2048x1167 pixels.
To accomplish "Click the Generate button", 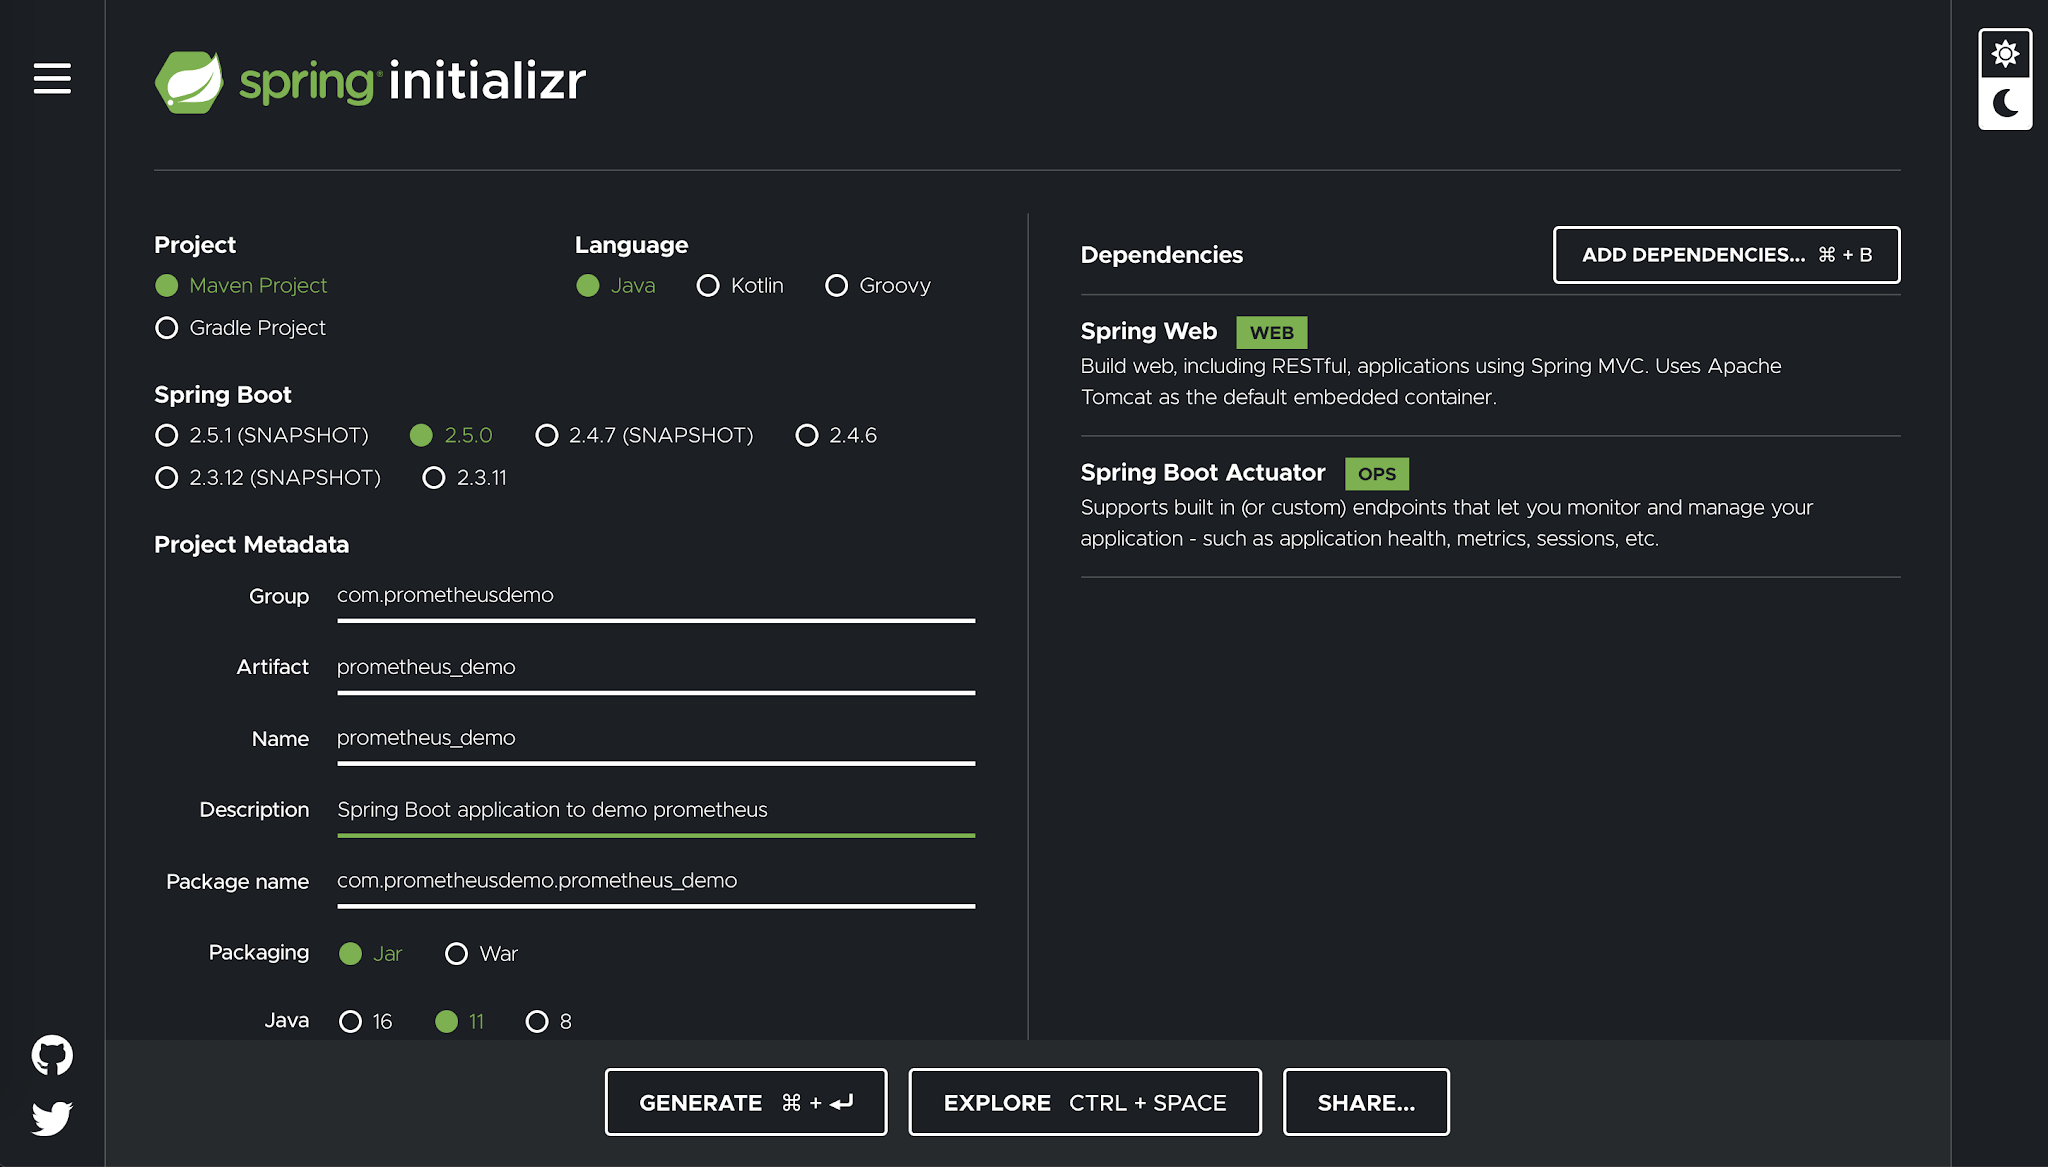I will tap(745, 1102).
